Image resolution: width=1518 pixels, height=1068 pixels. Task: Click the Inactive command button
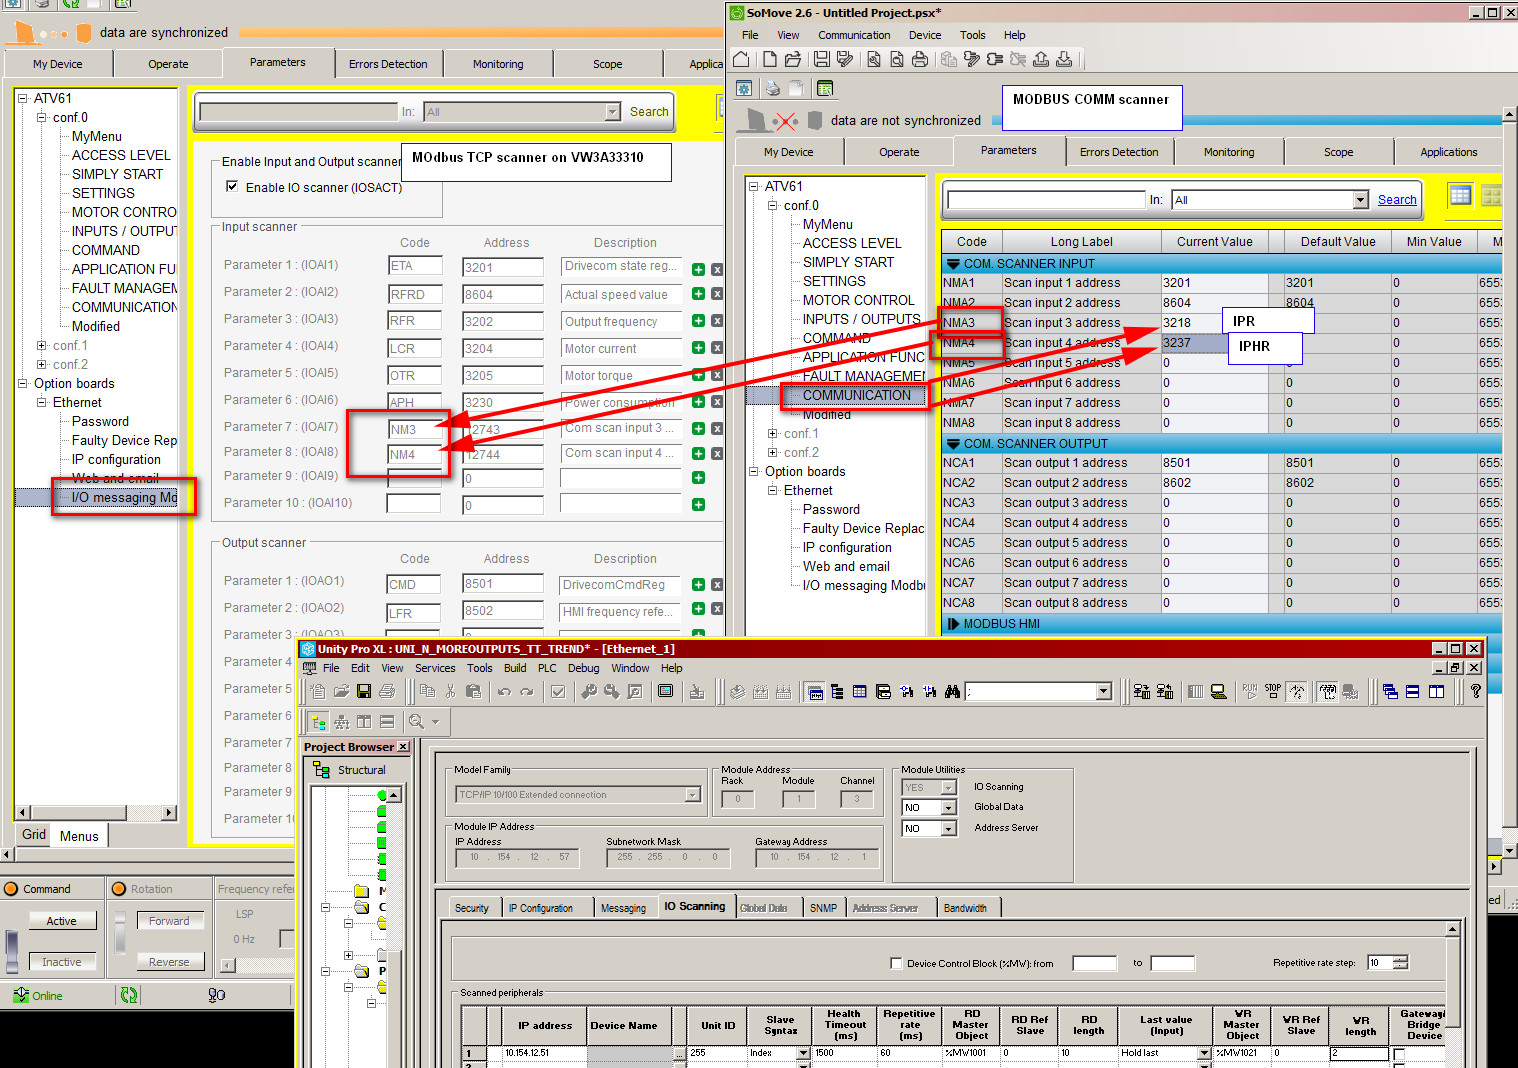(61, 962)
